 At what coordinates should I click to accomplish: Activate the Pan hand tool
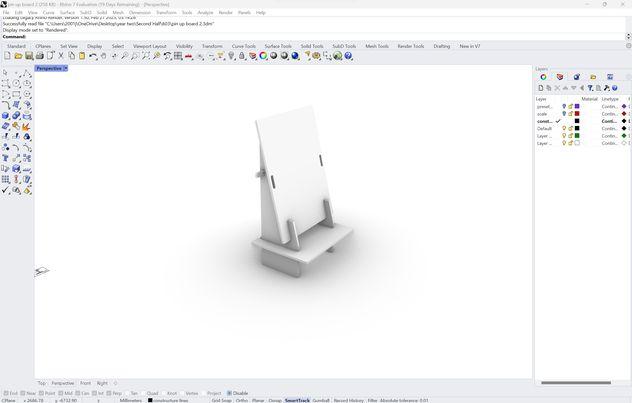tap(104, 56)
